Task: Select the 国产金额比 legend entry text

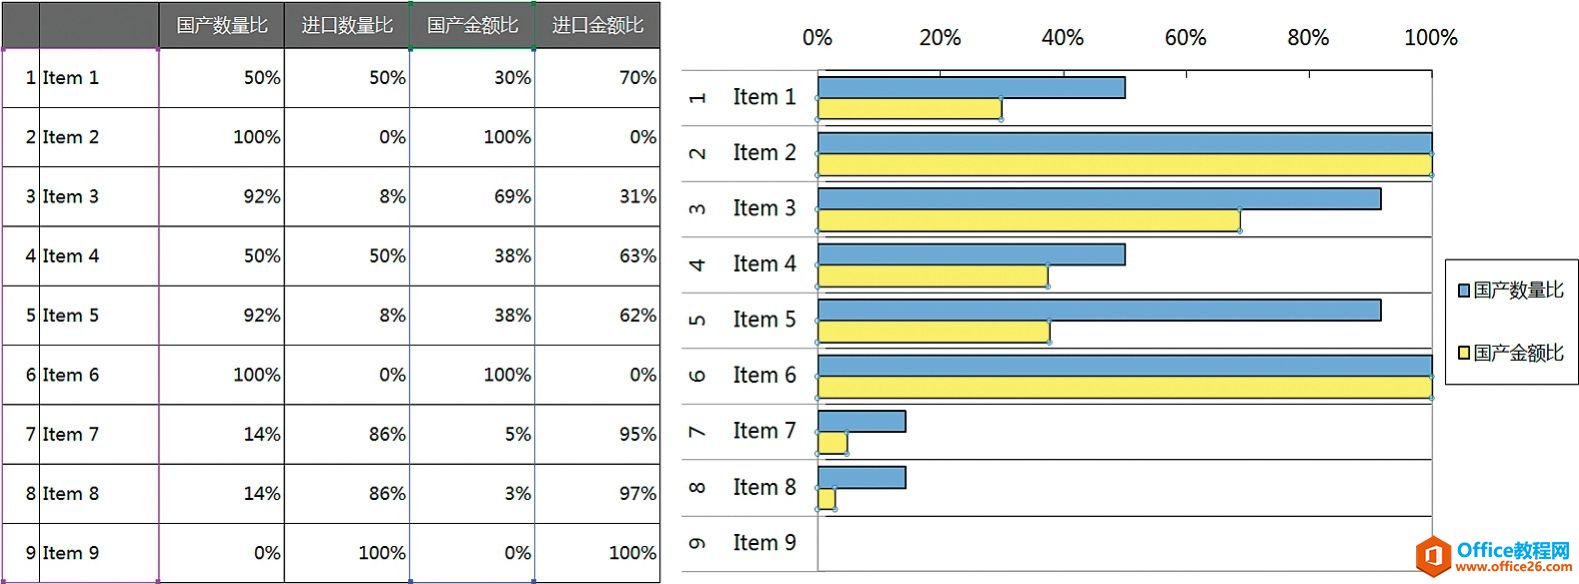Action: click(1518, 353)
